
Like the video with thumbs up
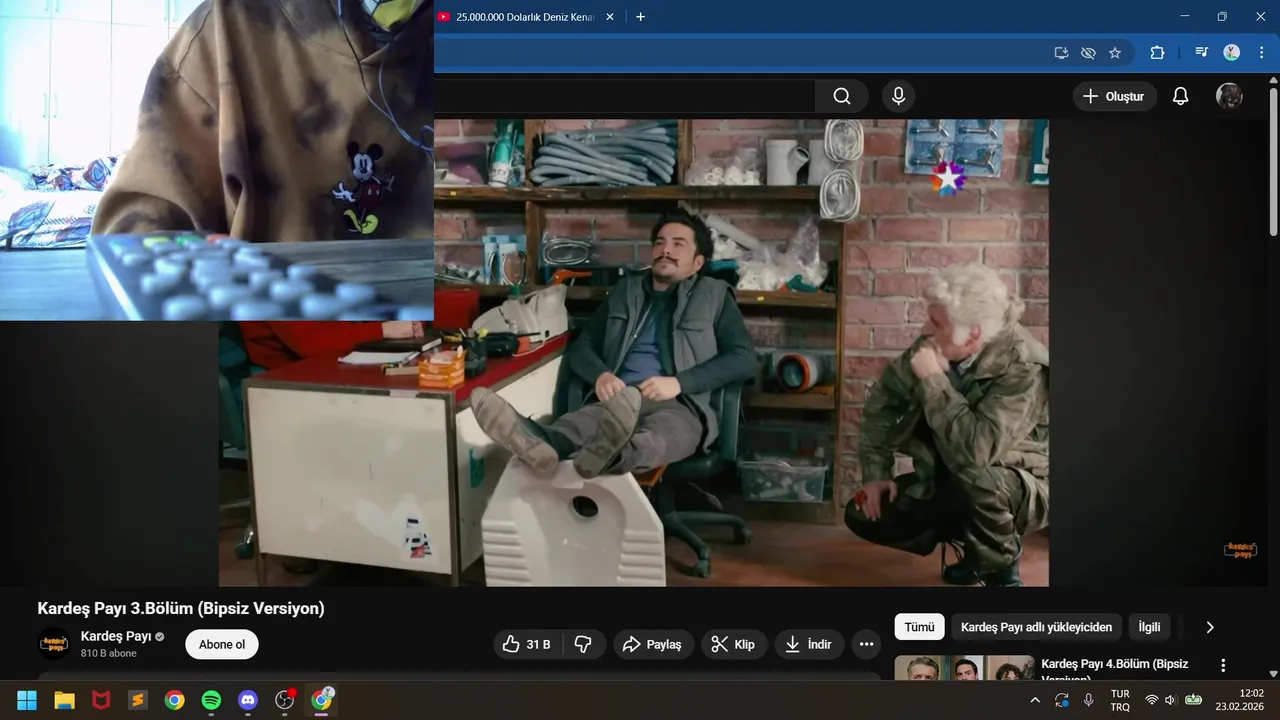click(528, 644)
